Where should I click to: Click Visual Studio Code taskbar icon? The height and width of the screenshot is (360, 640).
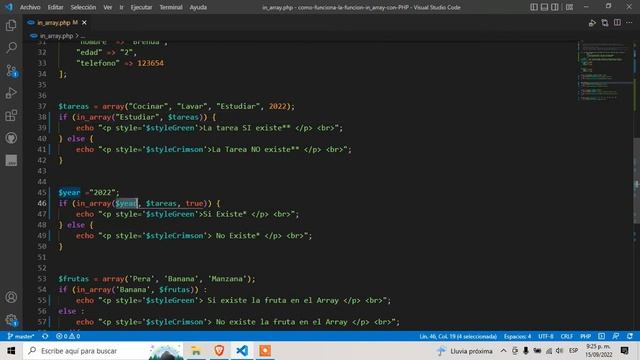coord(242,351)
